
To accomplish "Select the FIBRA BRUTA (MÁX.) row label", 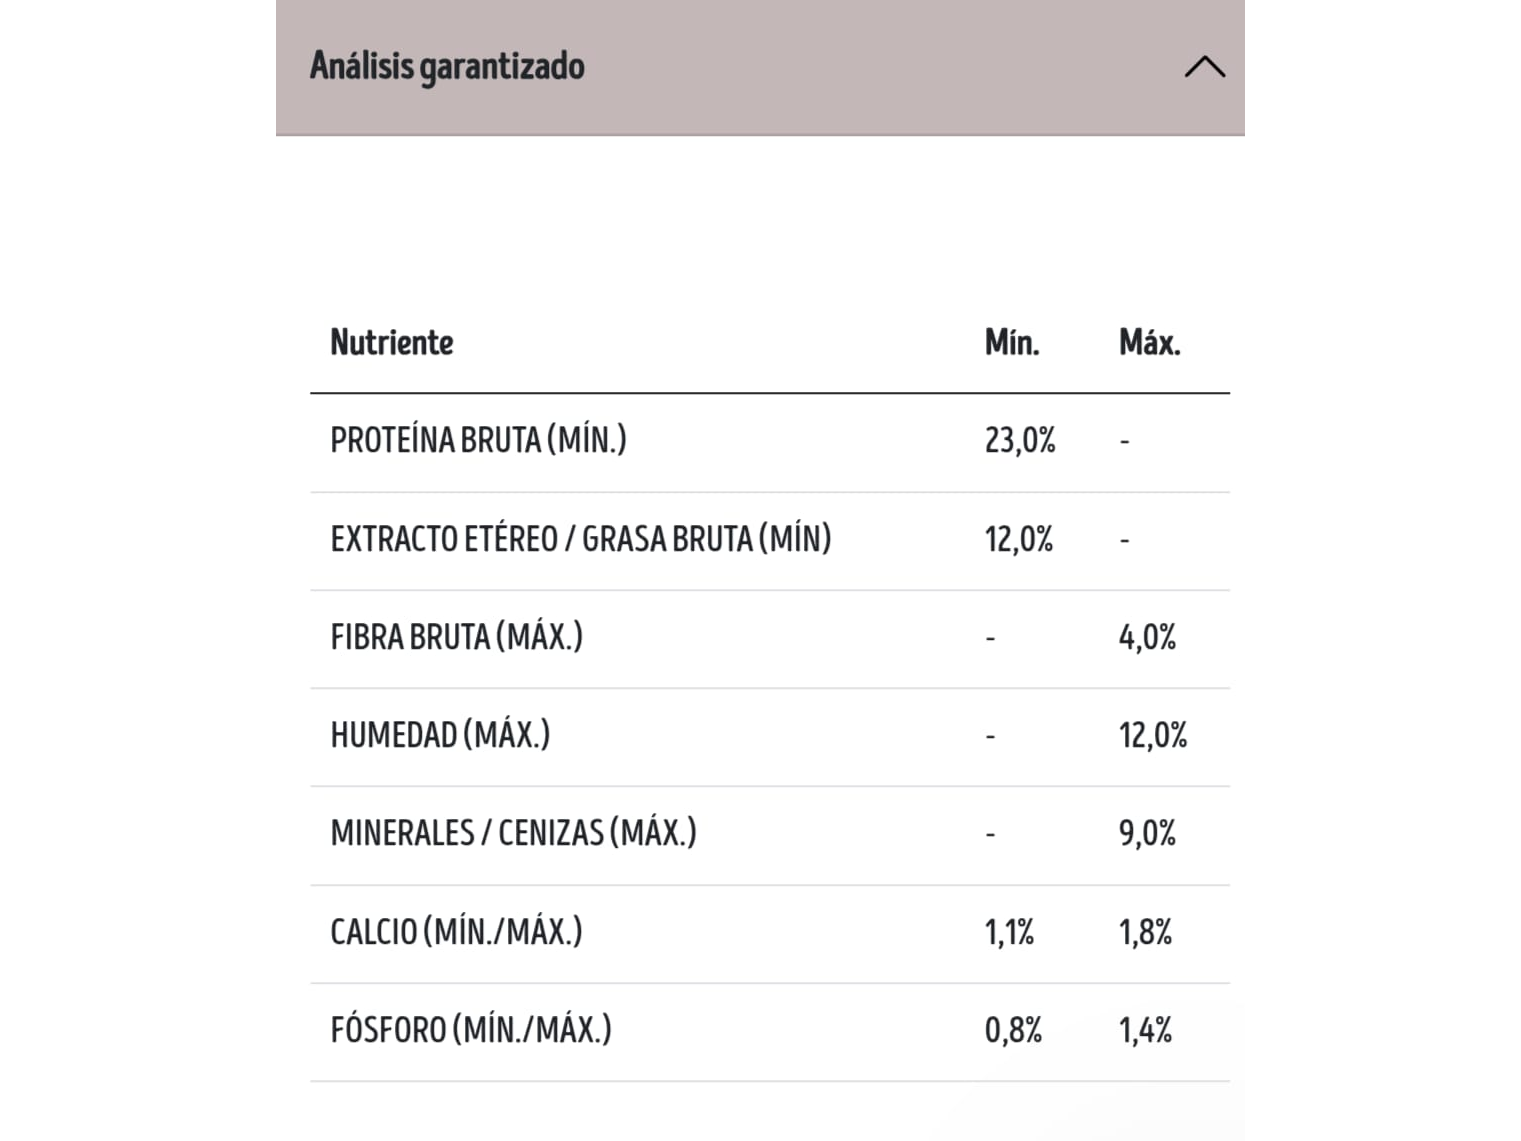I will click(457, 637).
